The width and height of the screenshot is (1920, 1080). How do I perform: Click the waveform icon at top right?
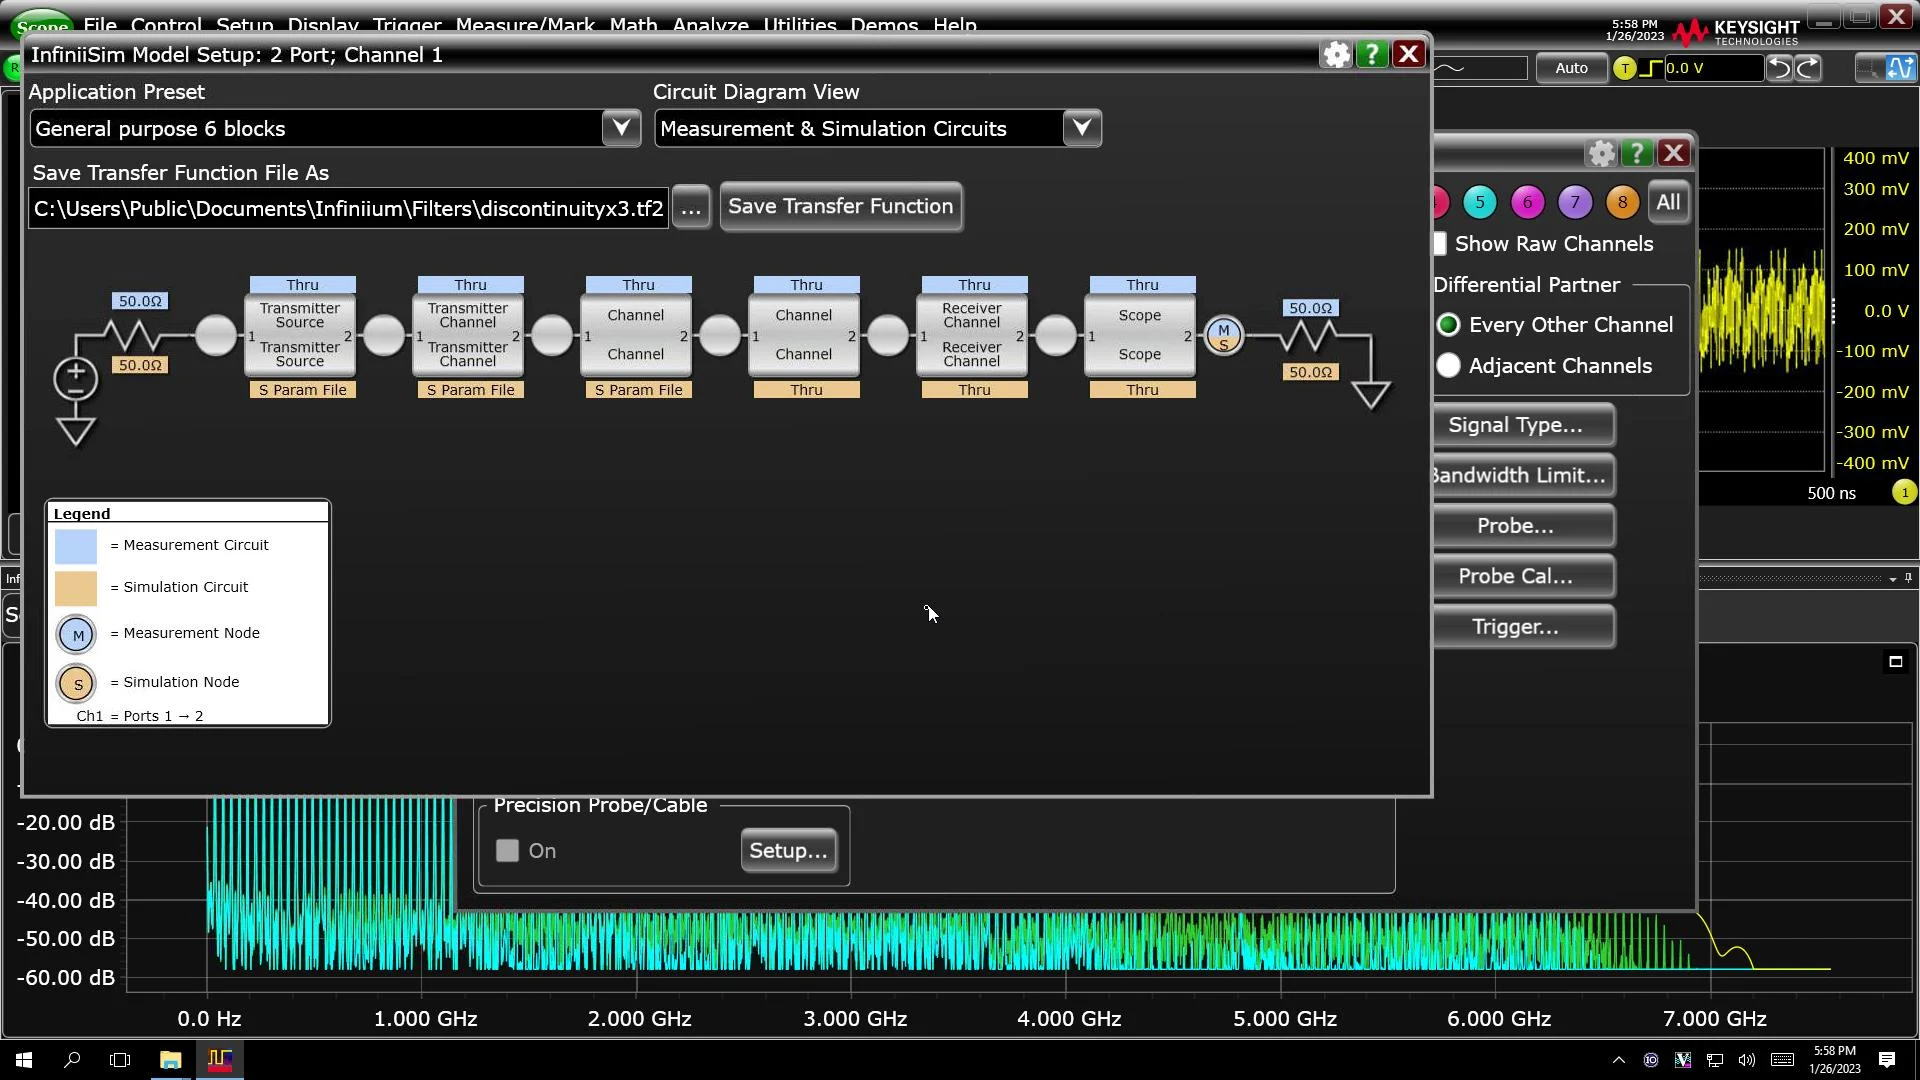pos(1900,68)
